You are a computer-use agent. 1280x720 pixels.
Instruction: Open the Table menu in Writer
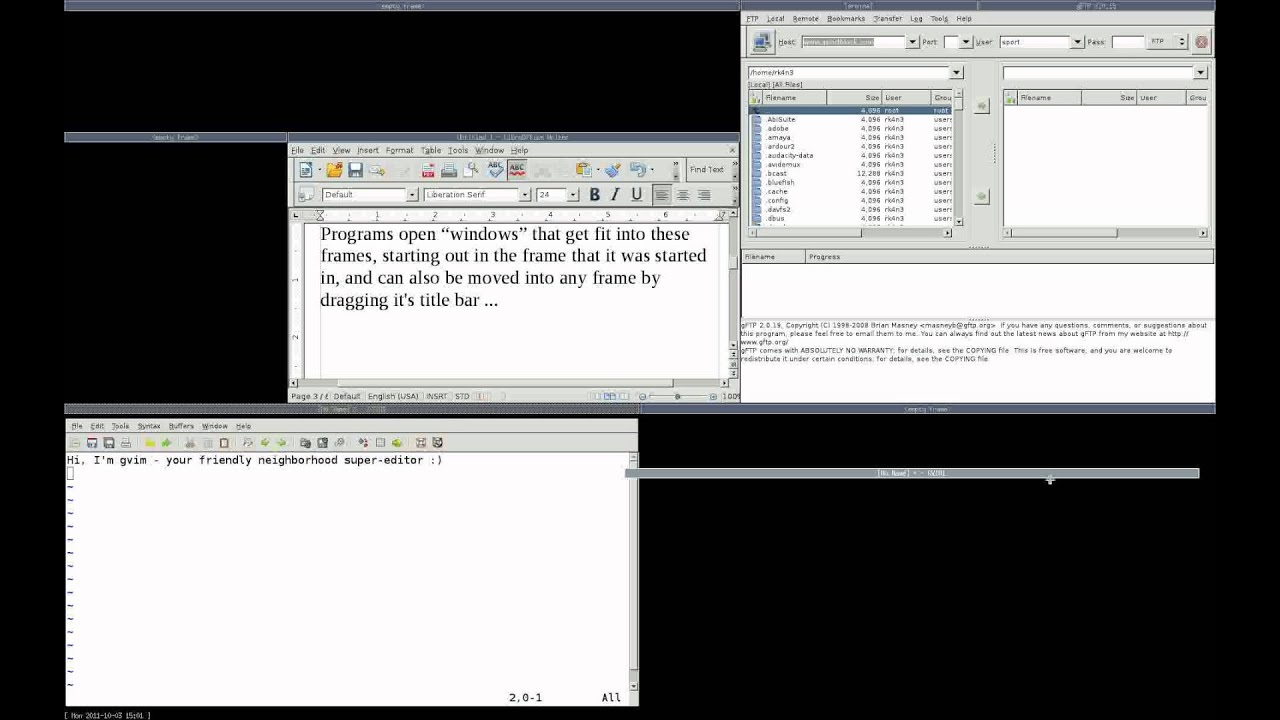click(x=431, y=150)
